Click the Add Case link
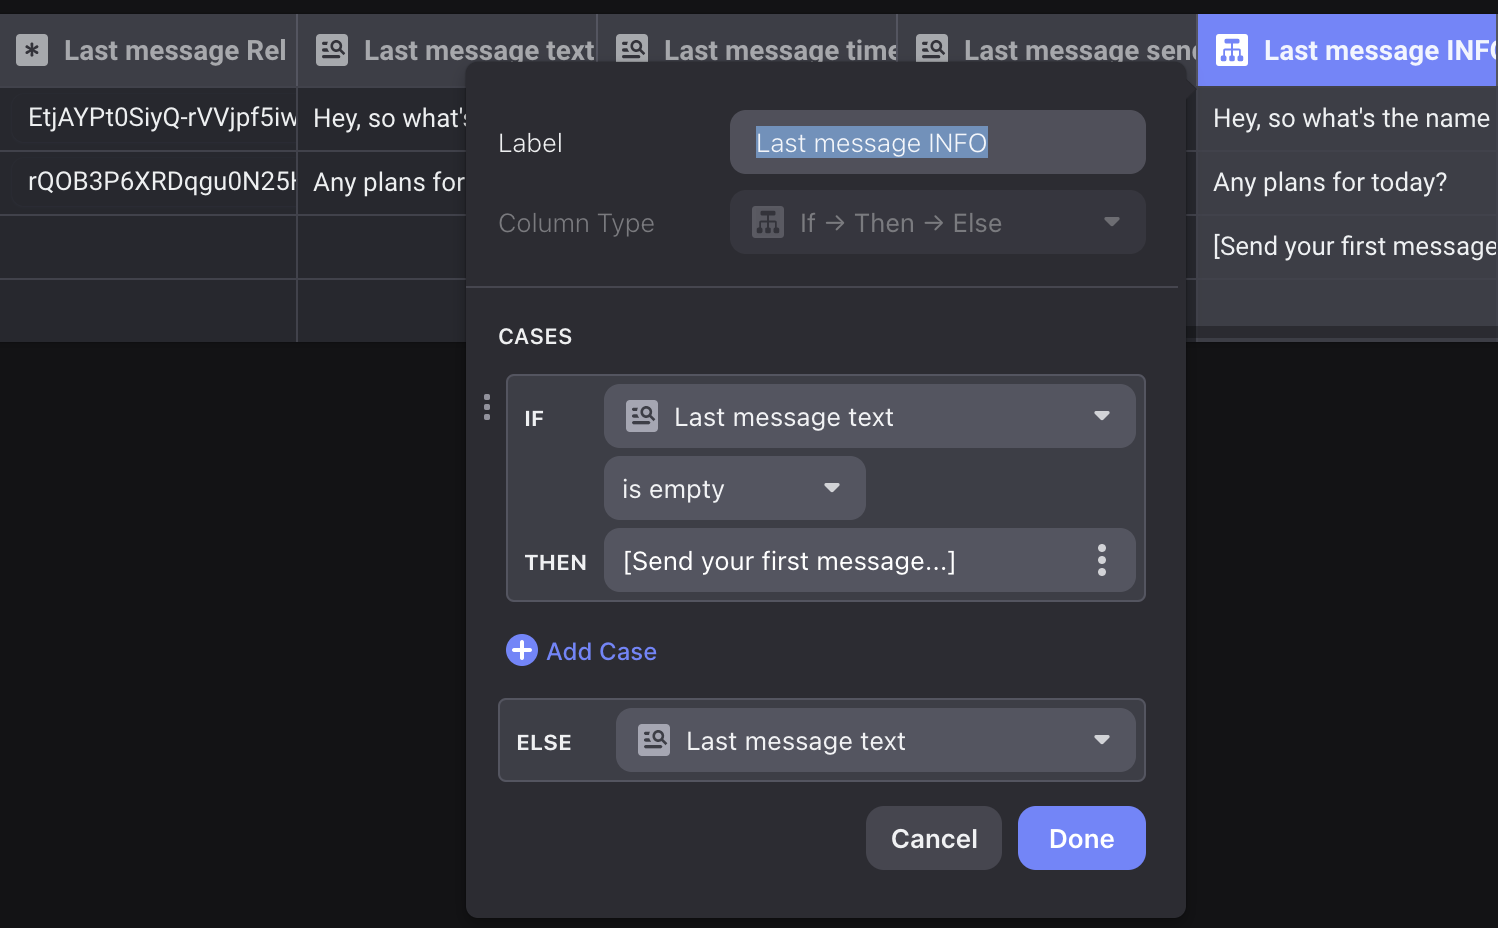This screenshot has width=1498, height=928. click(601, 651)
